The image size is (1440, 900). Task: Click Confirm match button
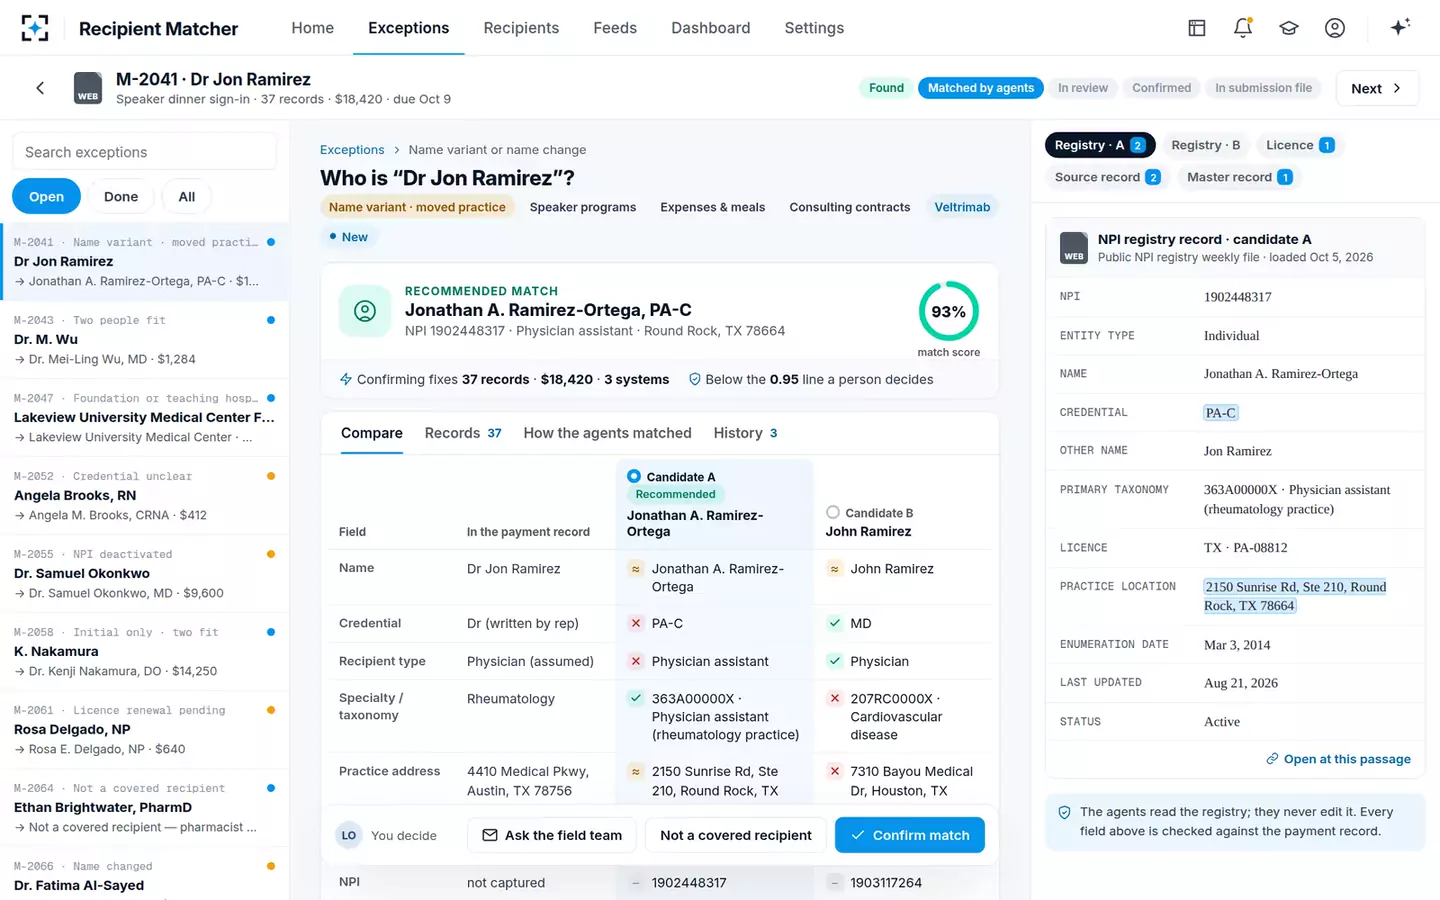click(x=910, y=835)
